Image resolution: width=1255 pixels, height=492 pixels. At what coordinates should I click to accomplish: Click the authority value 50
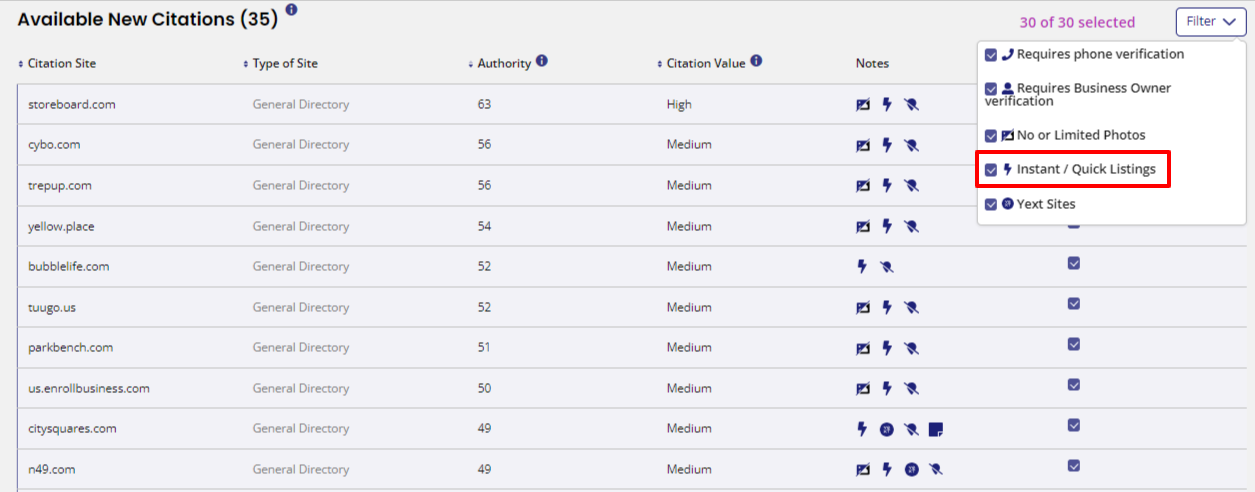pos(484,388)
